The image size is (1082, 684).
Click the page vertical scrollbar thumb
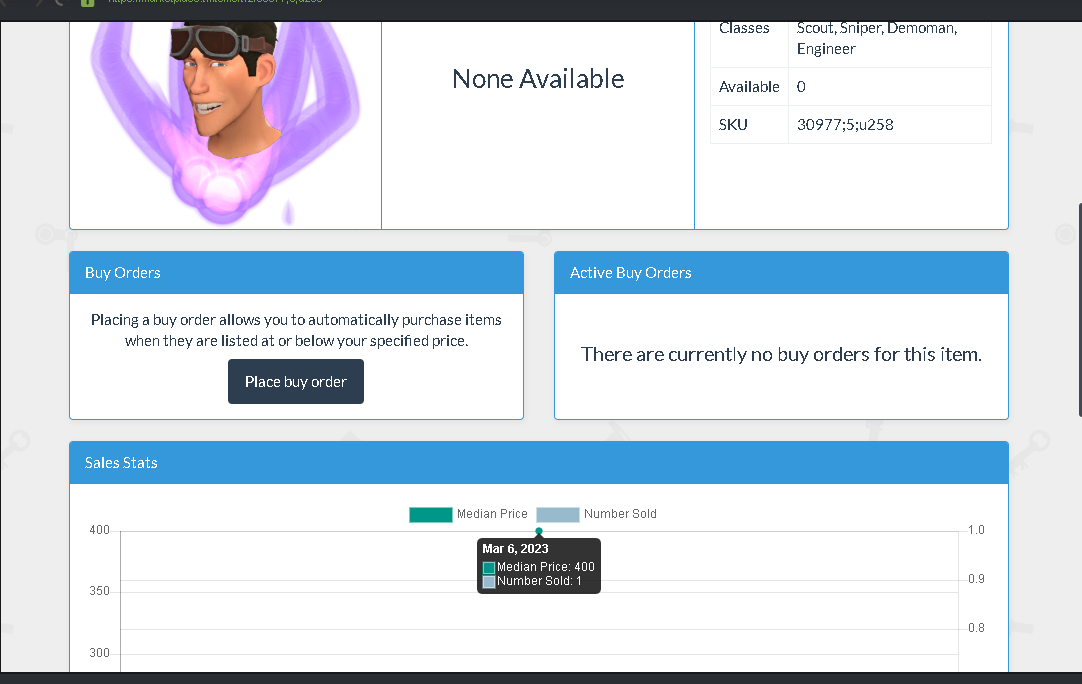pyautogui.click(x=1080, y=310)
